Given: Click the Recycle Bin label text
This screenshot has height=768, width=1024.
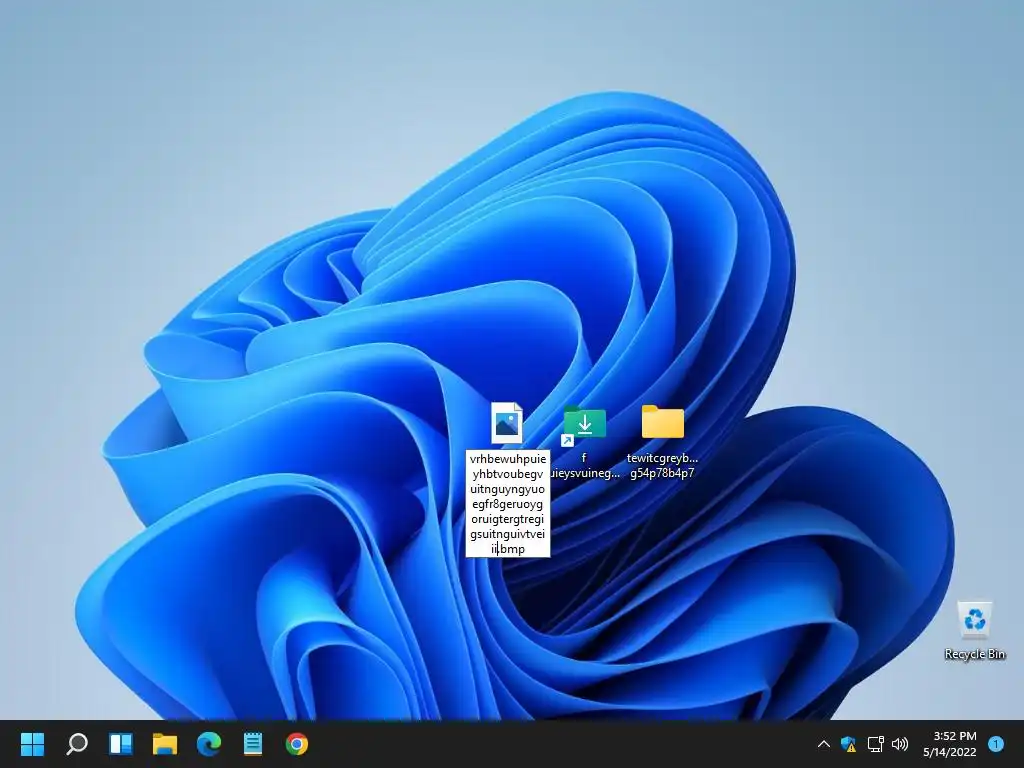Looking at the screenshot, I should (x=974, y=654).
